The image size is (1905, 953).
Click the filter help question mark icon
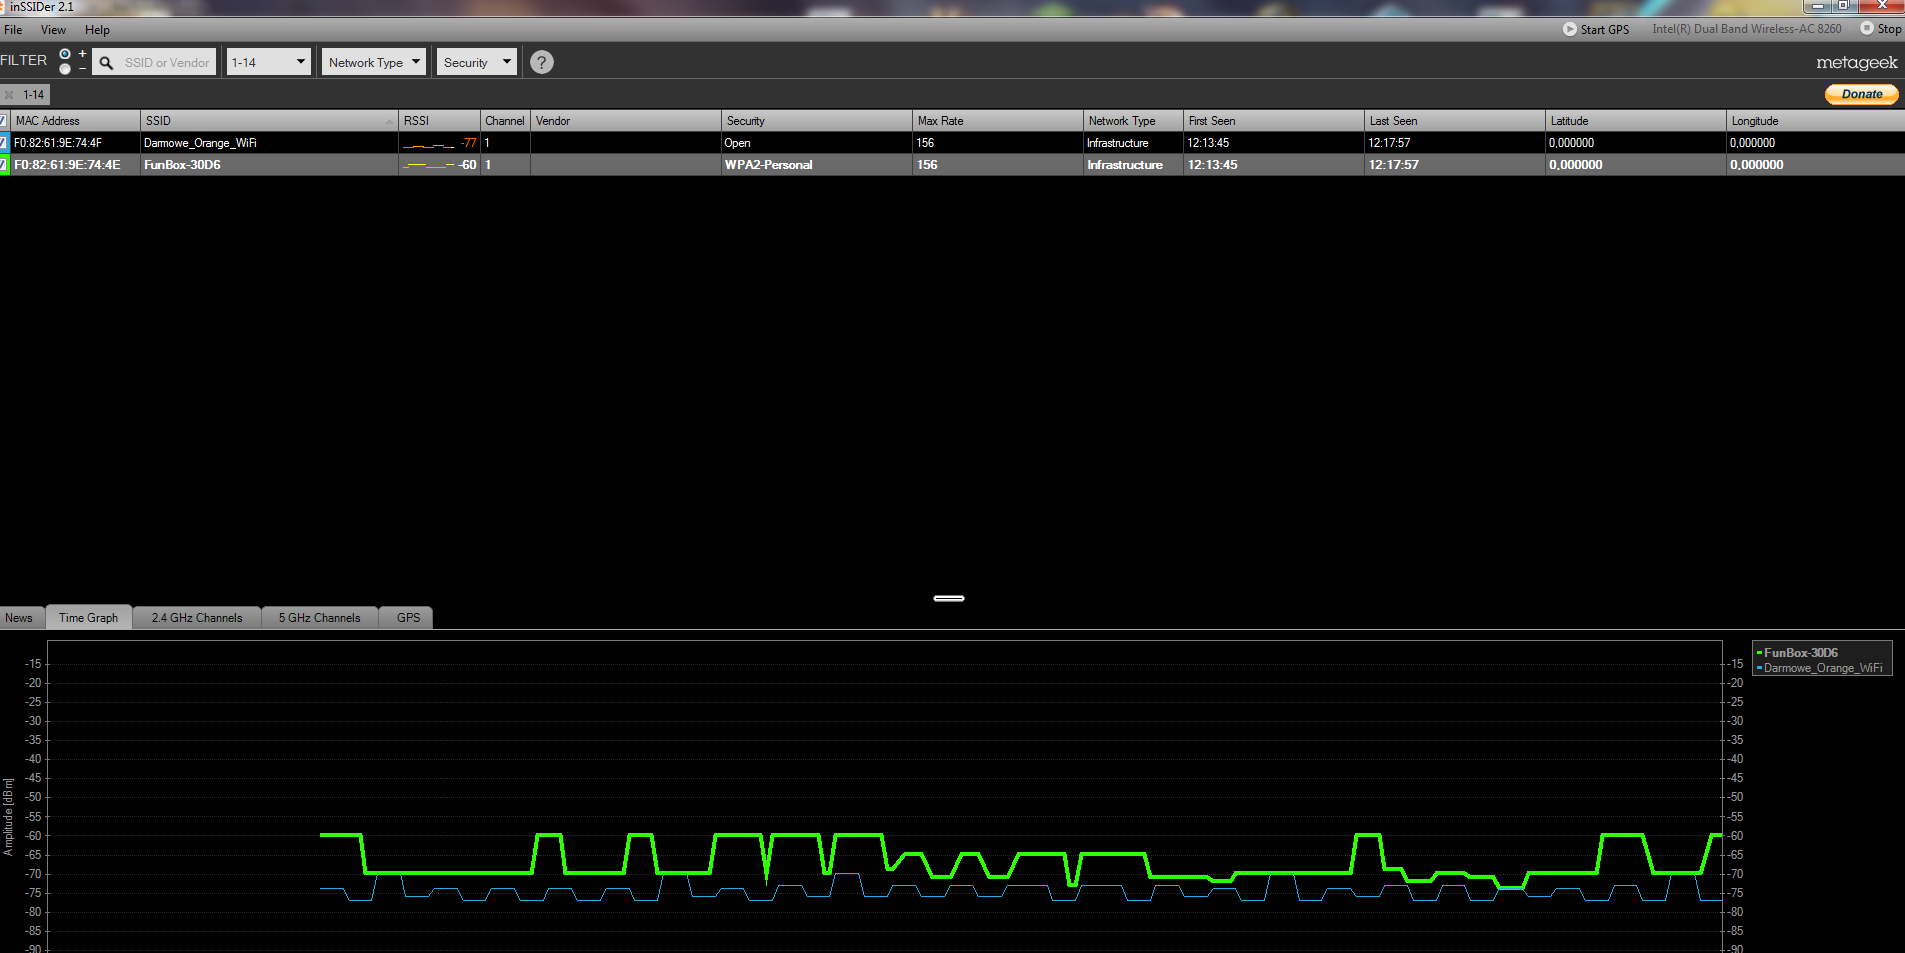coord(541,62)
